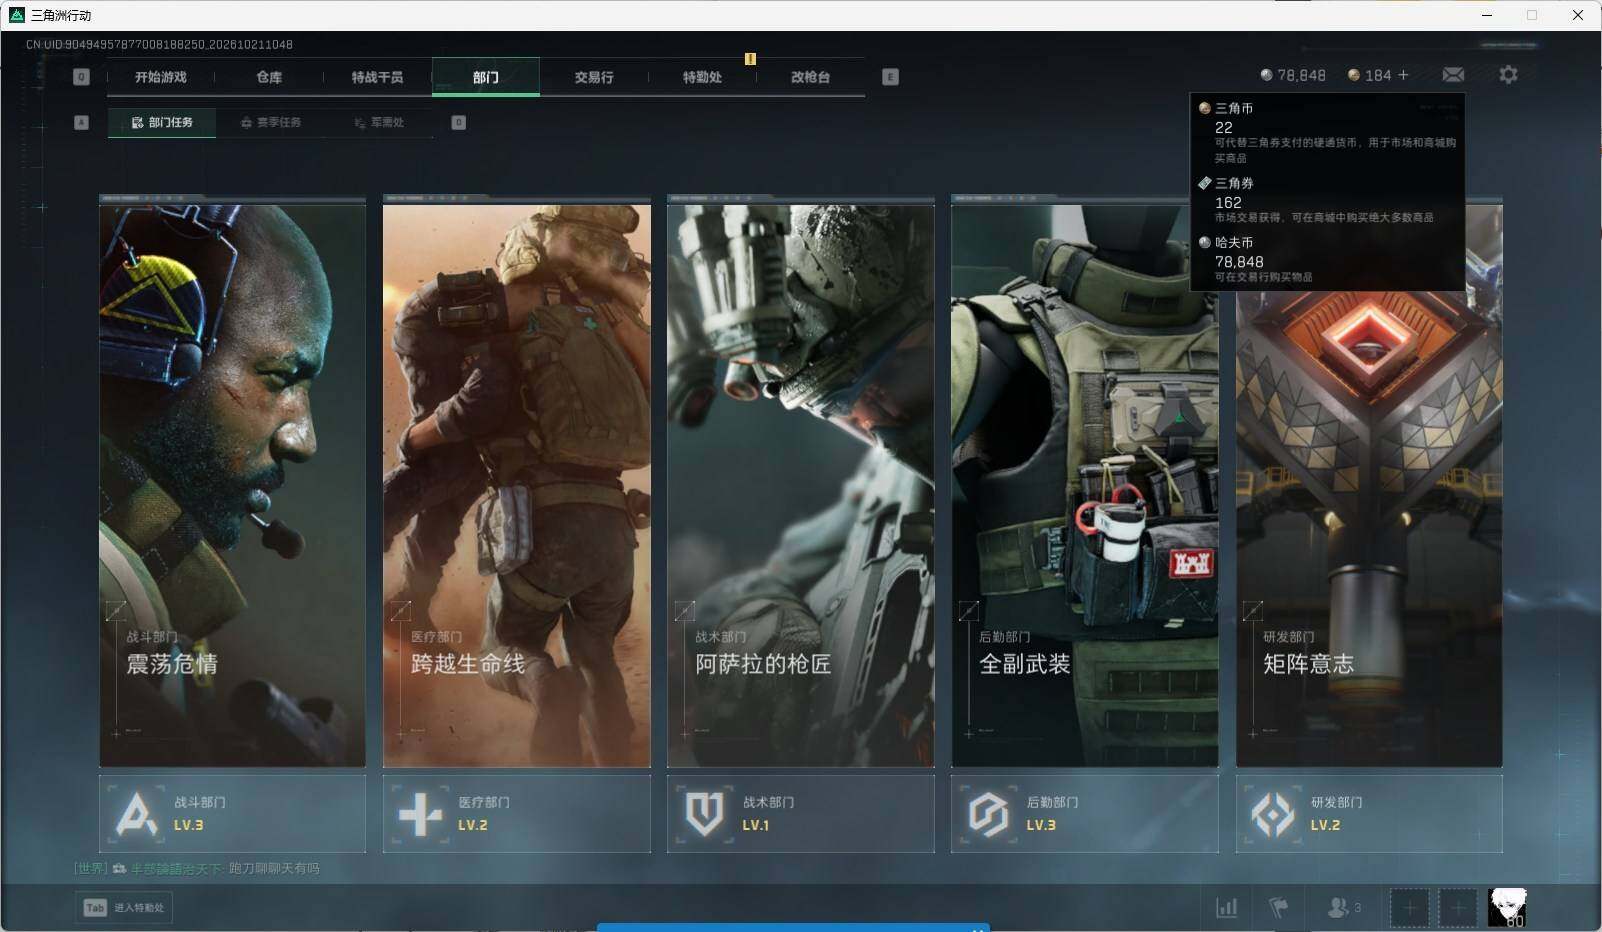The image size is (1602, 932).
Task: Click the Tab 进入特勤处 button
Action: click(124, 907)
